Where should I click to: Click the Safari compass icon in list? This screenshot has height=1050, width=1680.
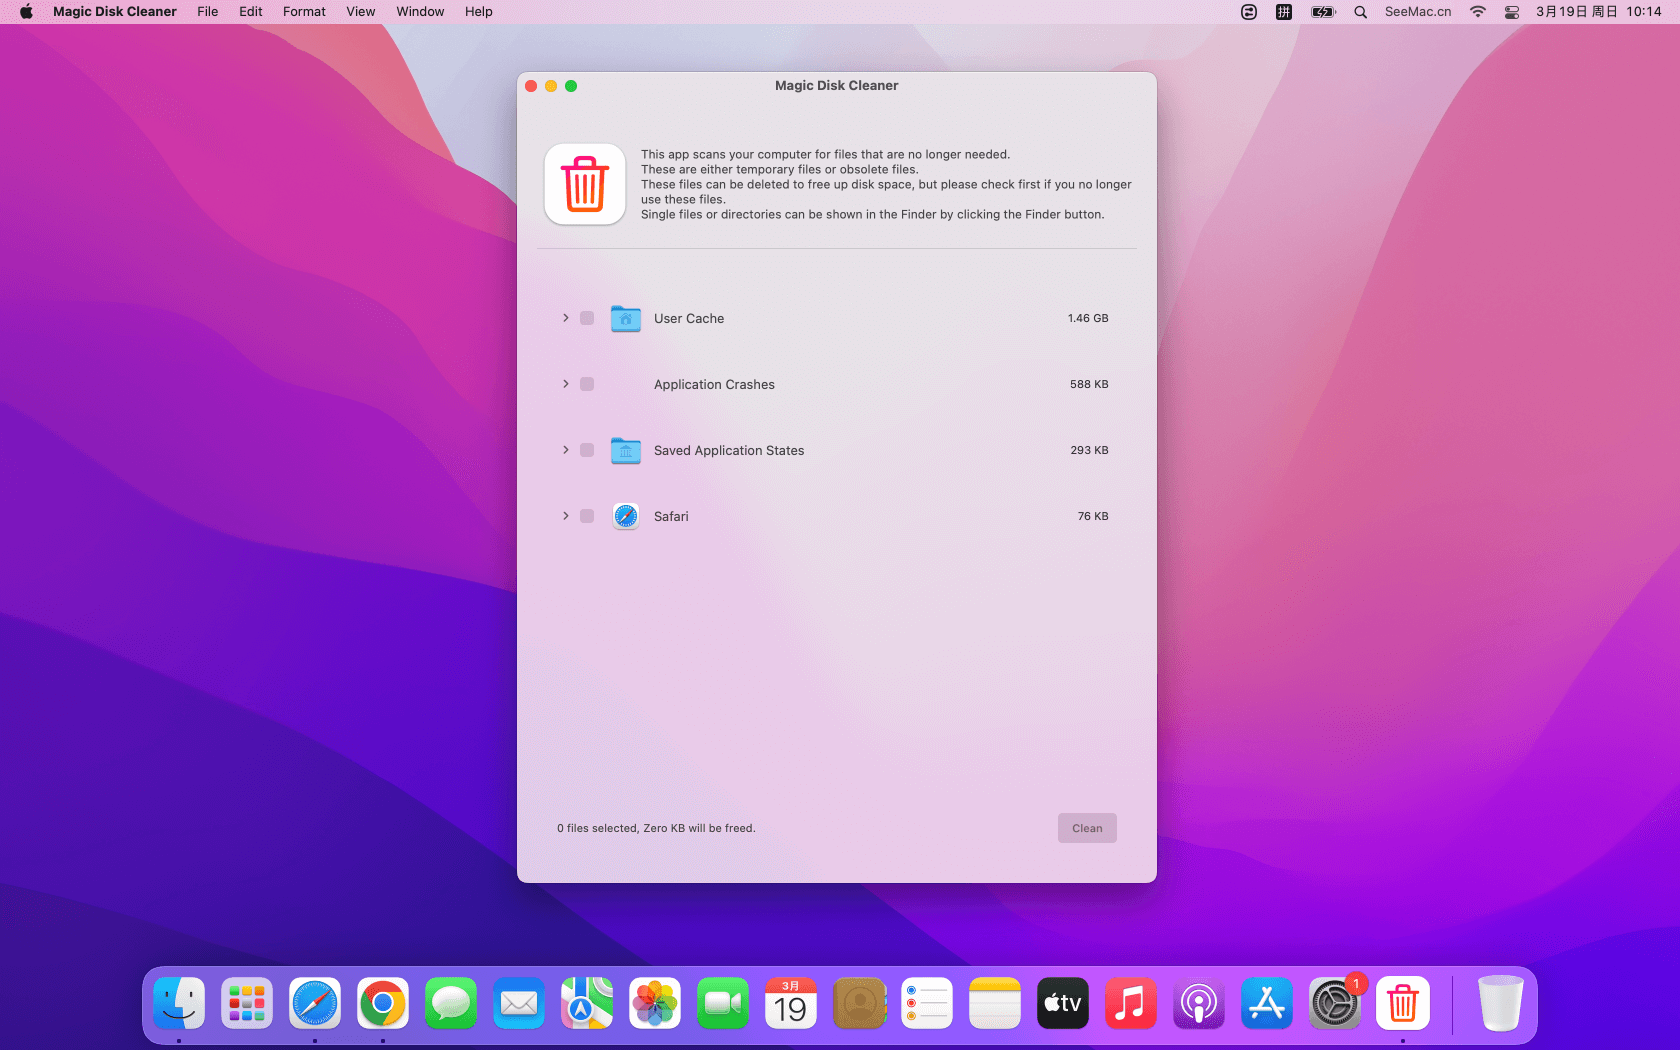point(625,516)
